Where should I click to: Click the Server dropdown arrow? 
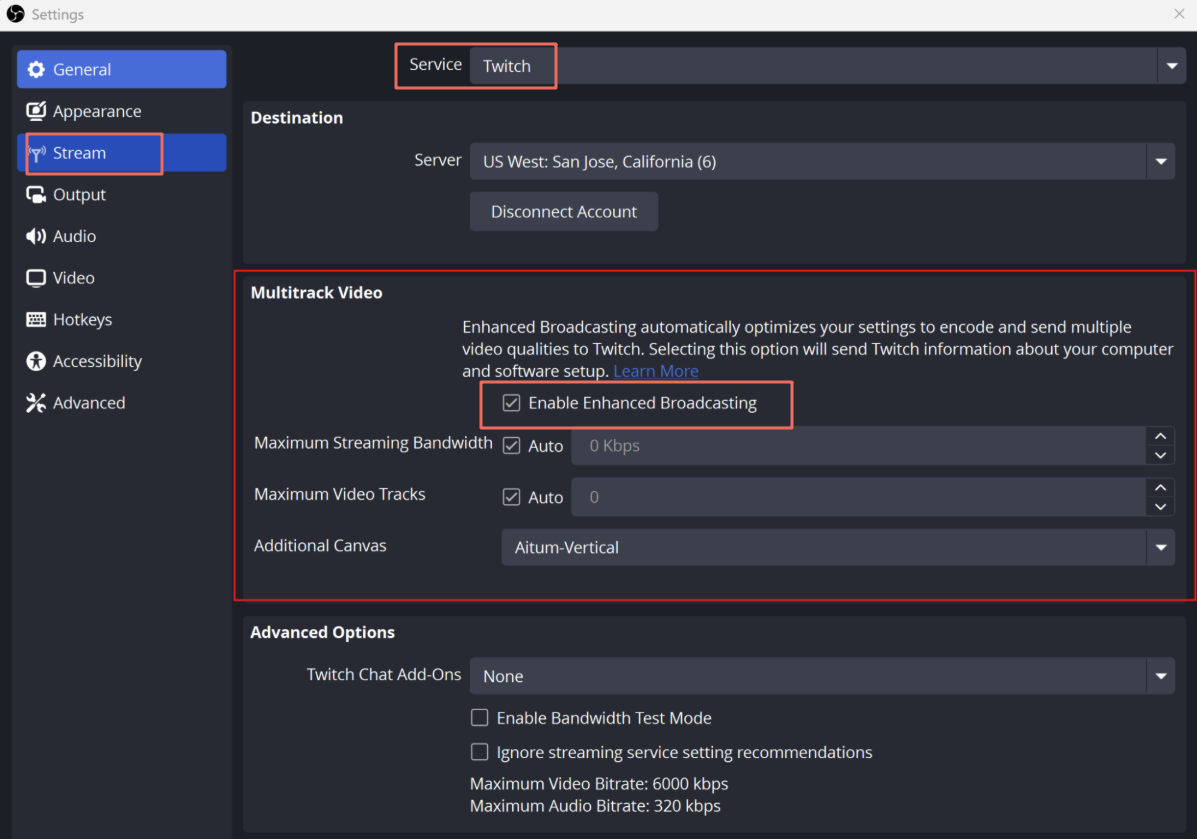(1161, 162)
